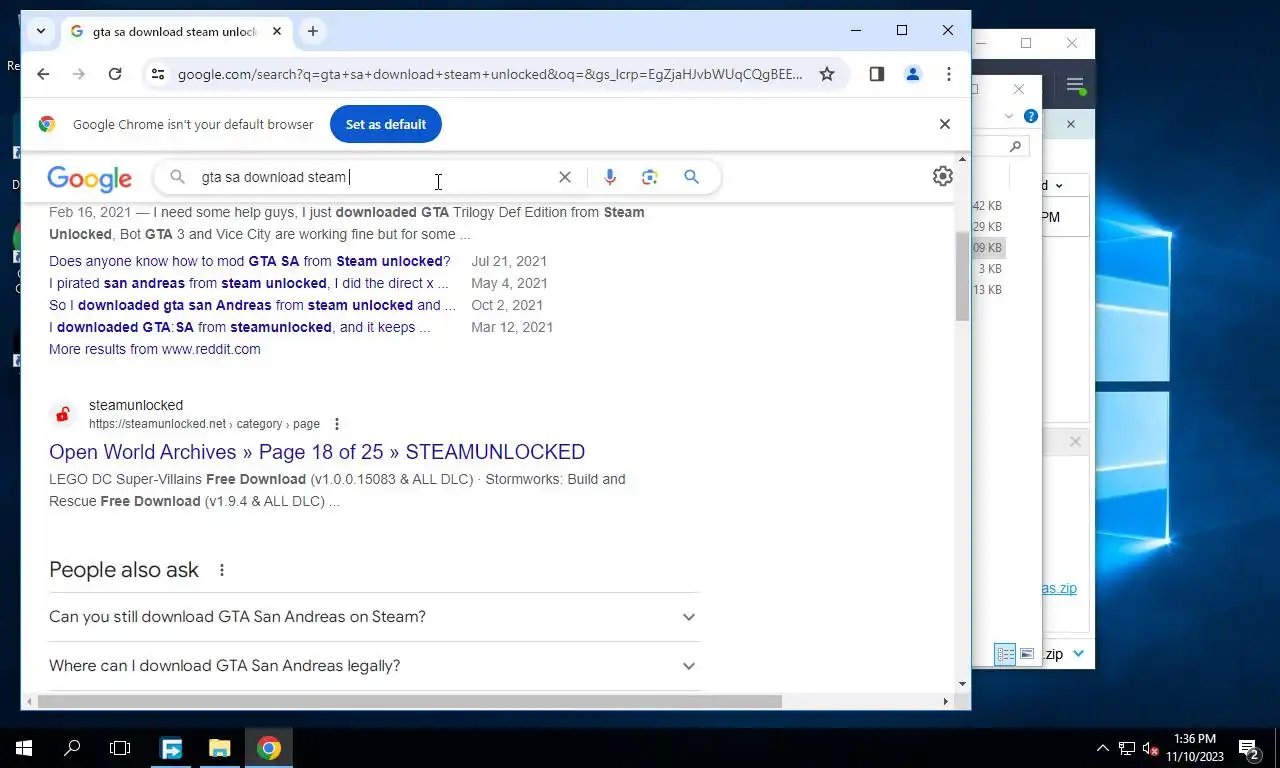Open the Chrome profile menu
Viewport: 1280px width, 768px height.
913,74
